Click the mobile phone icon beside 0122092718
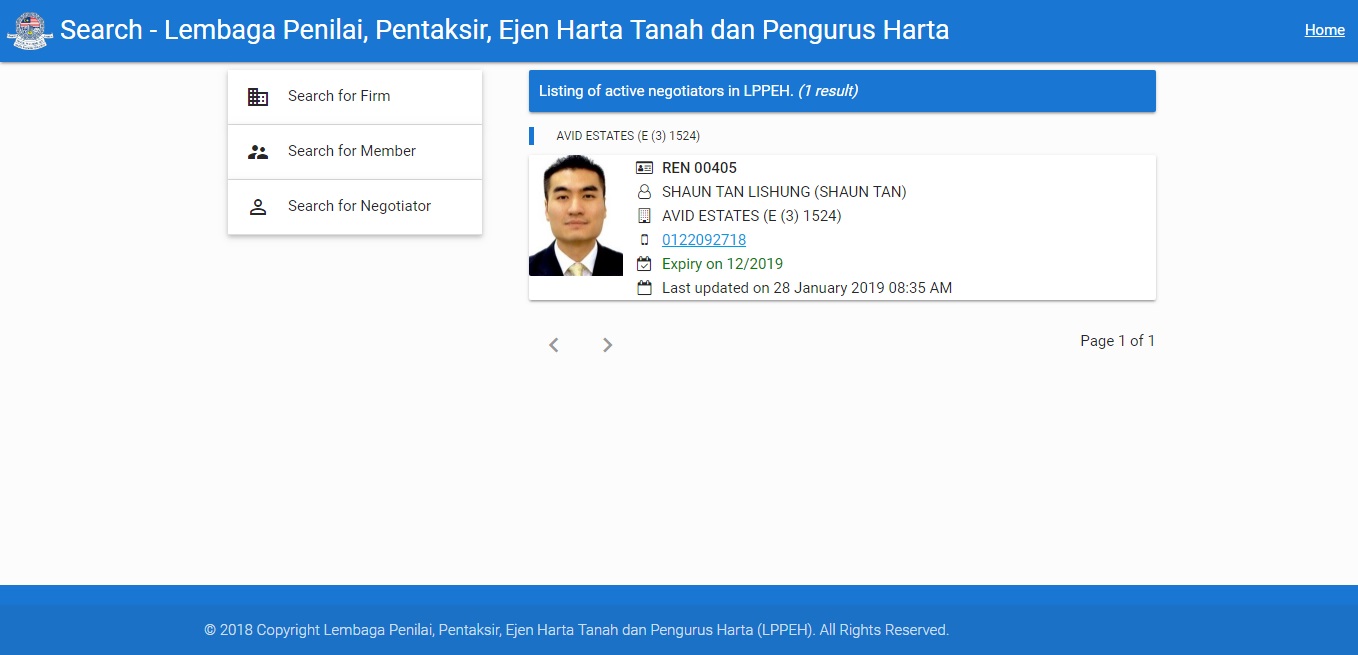The height and width of the screenshot is (655, 1358). click(644, 240)
